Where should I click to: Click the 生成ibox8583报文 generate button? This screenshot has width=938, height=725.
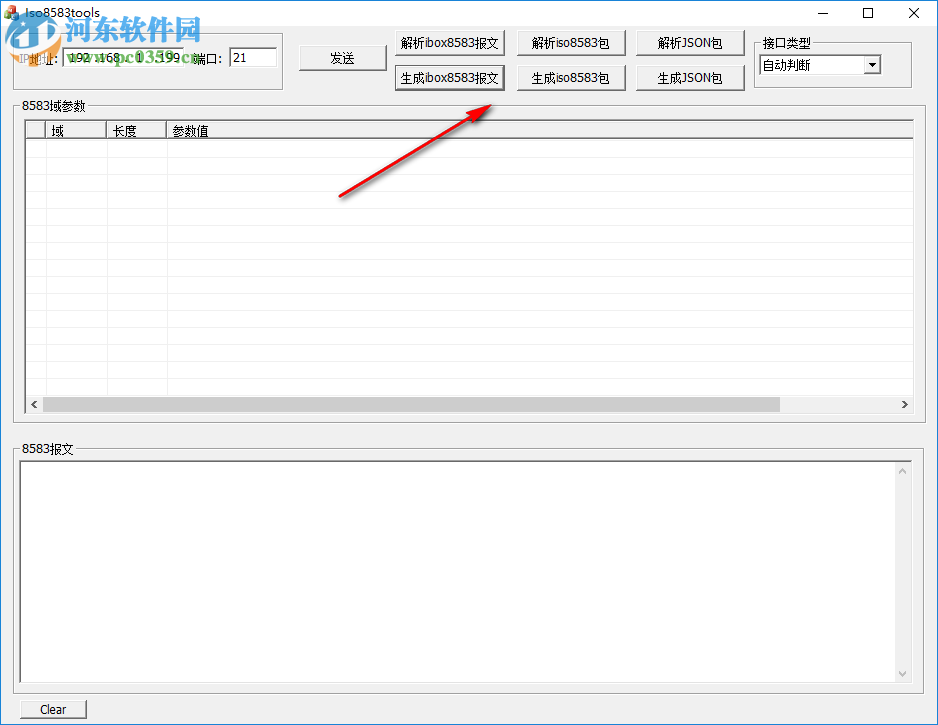449,77
